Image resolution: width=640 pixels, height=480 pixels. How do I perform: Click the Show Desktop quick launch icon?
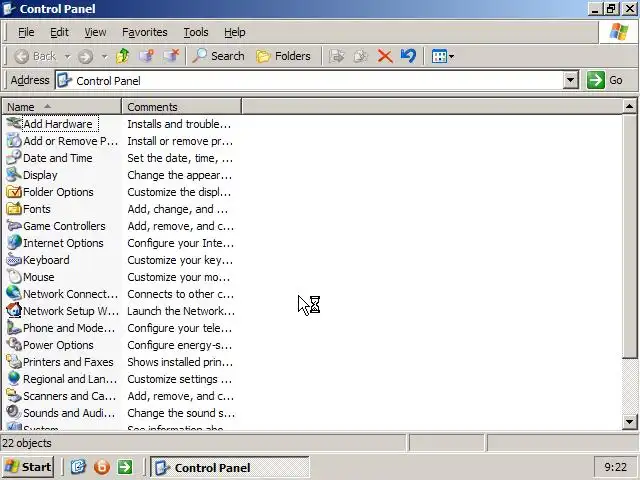point(78,467)
